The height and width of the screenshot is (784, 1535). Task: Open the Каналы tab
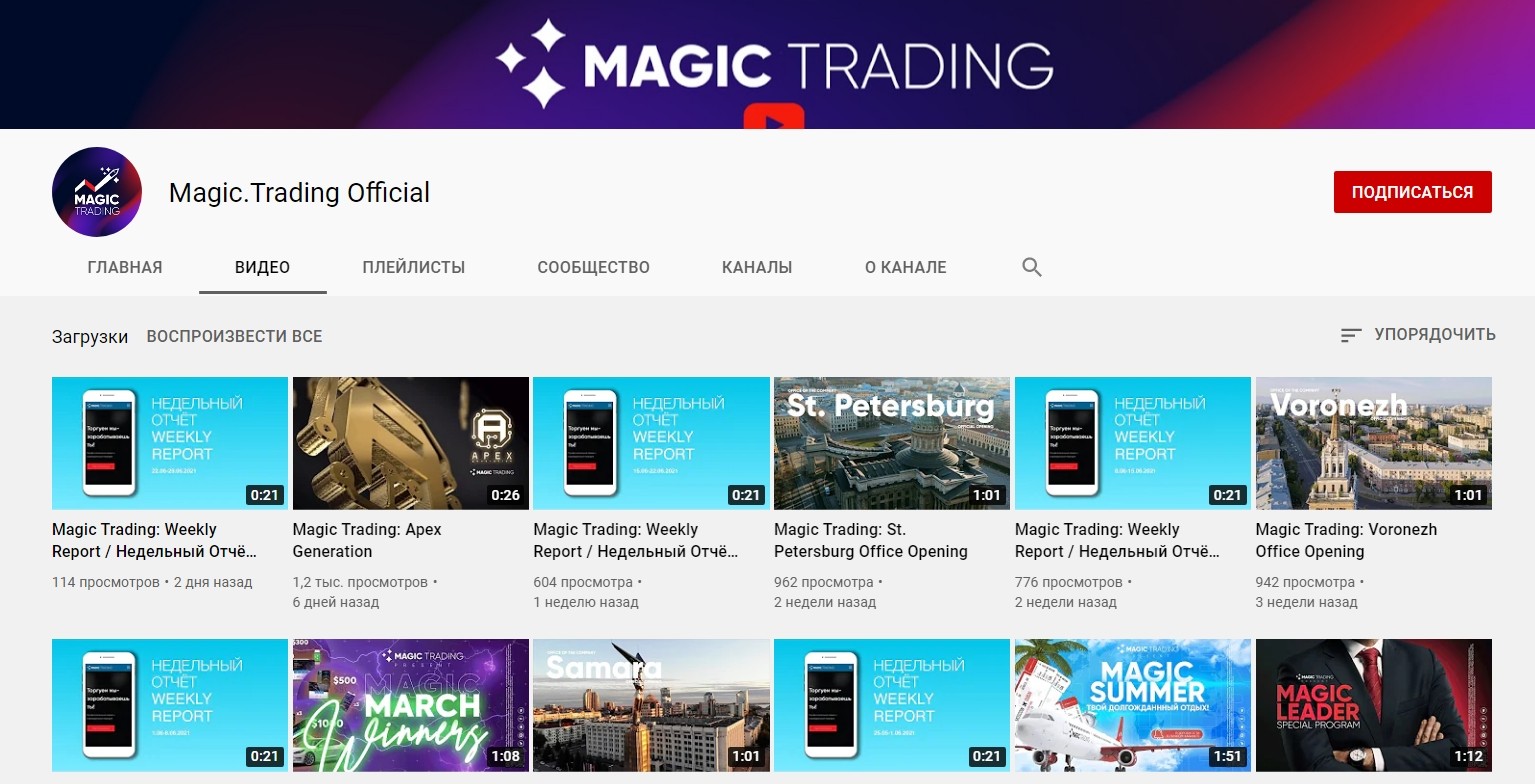[x=757, y=267]
